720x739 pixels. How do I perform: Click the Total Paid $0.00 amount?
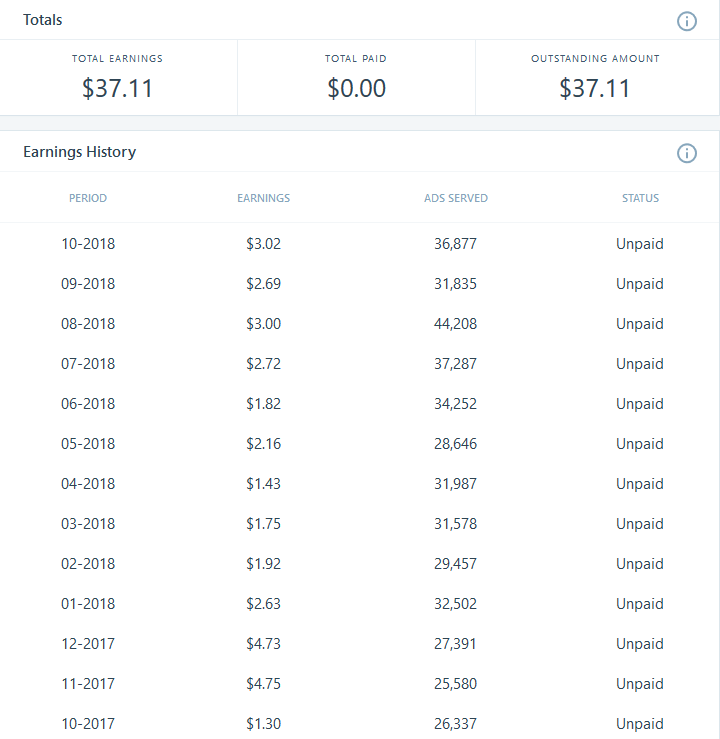click(356, 88)
